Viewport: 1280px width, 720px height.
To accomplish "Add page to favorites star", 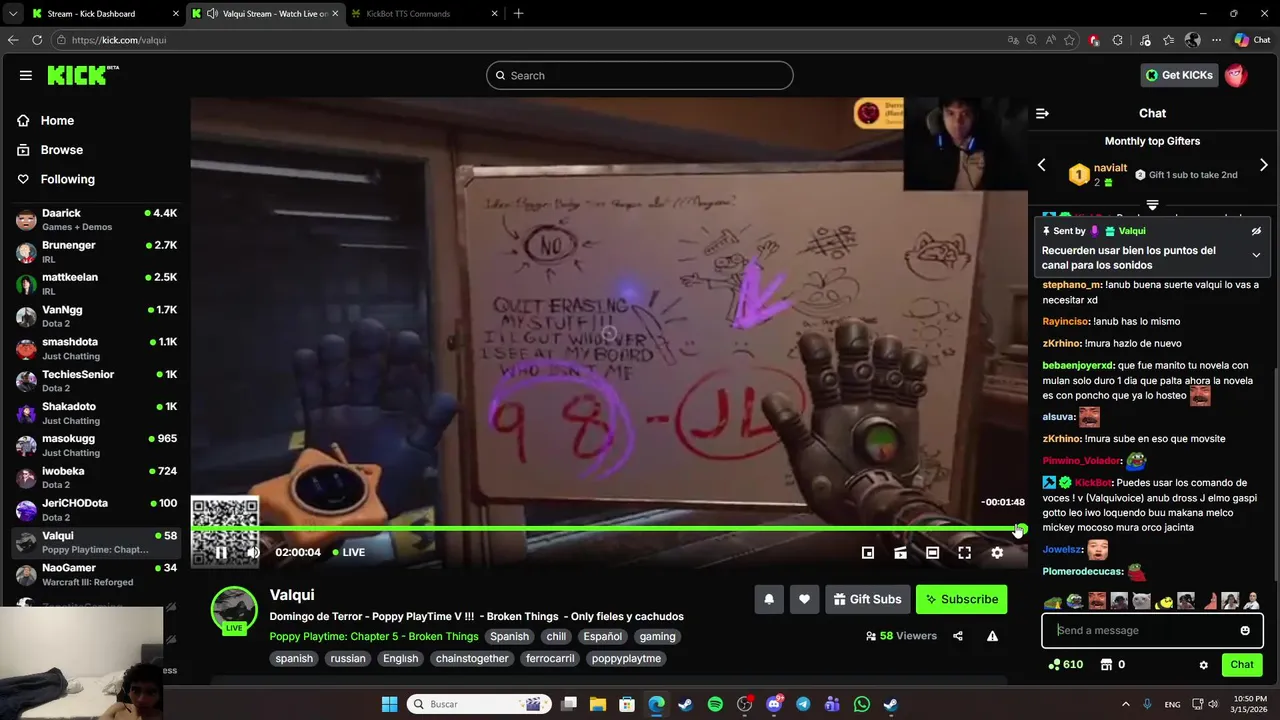I will point(1070,40).
